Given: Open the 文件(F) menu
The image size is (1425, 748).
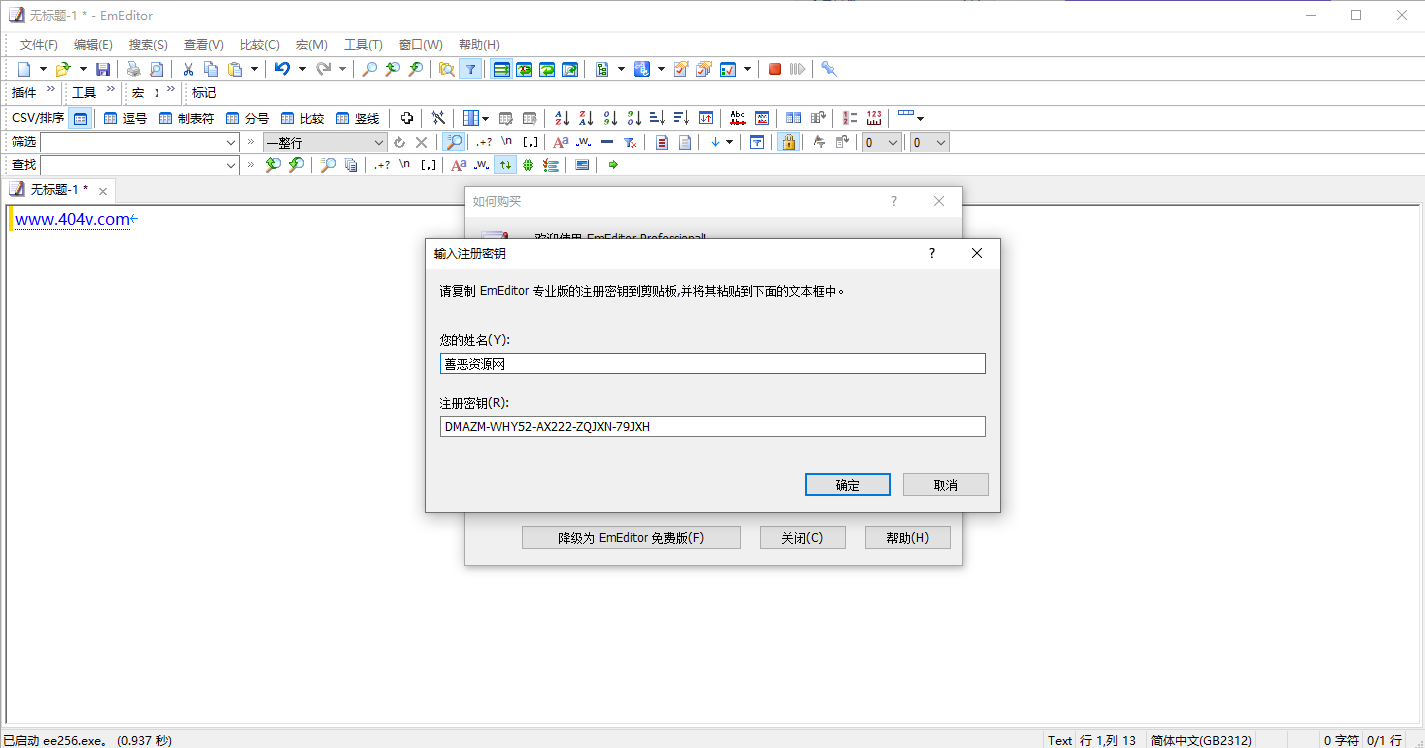Looking at the screenshot, I should click(39, 45).
